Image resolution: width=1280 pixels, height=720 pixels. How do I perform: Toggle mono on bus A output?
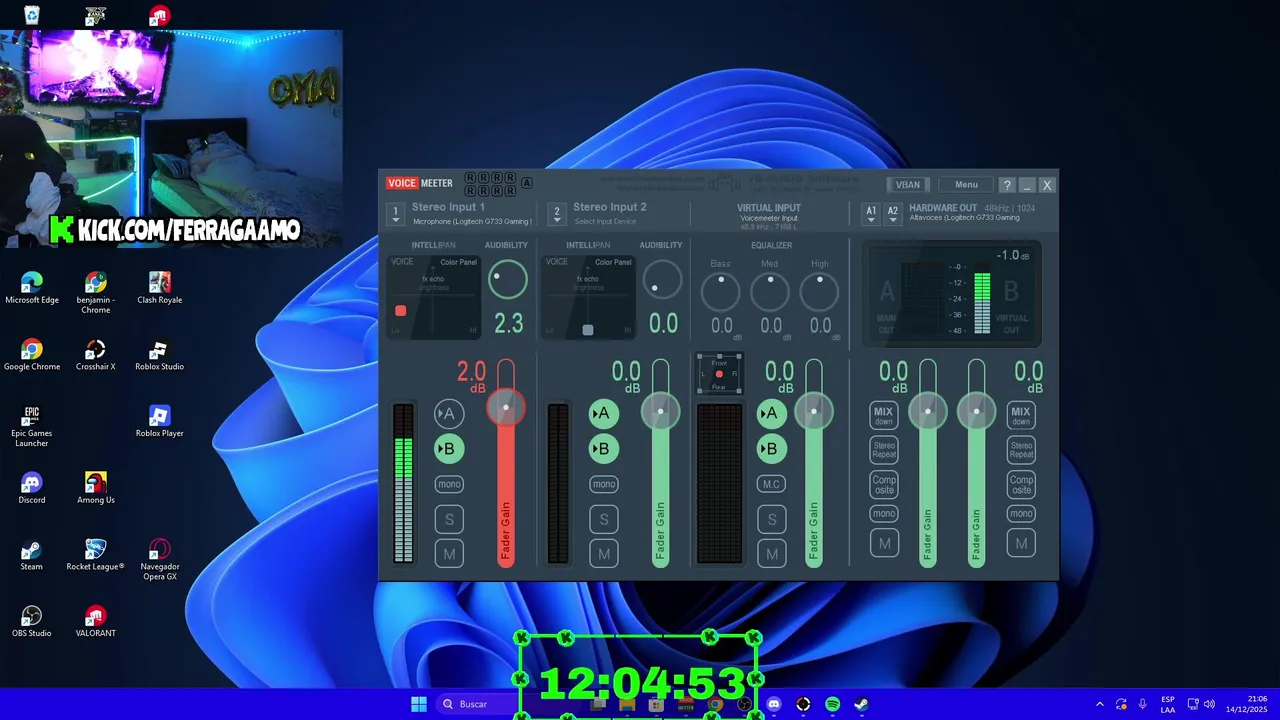[x=883, y=514]
